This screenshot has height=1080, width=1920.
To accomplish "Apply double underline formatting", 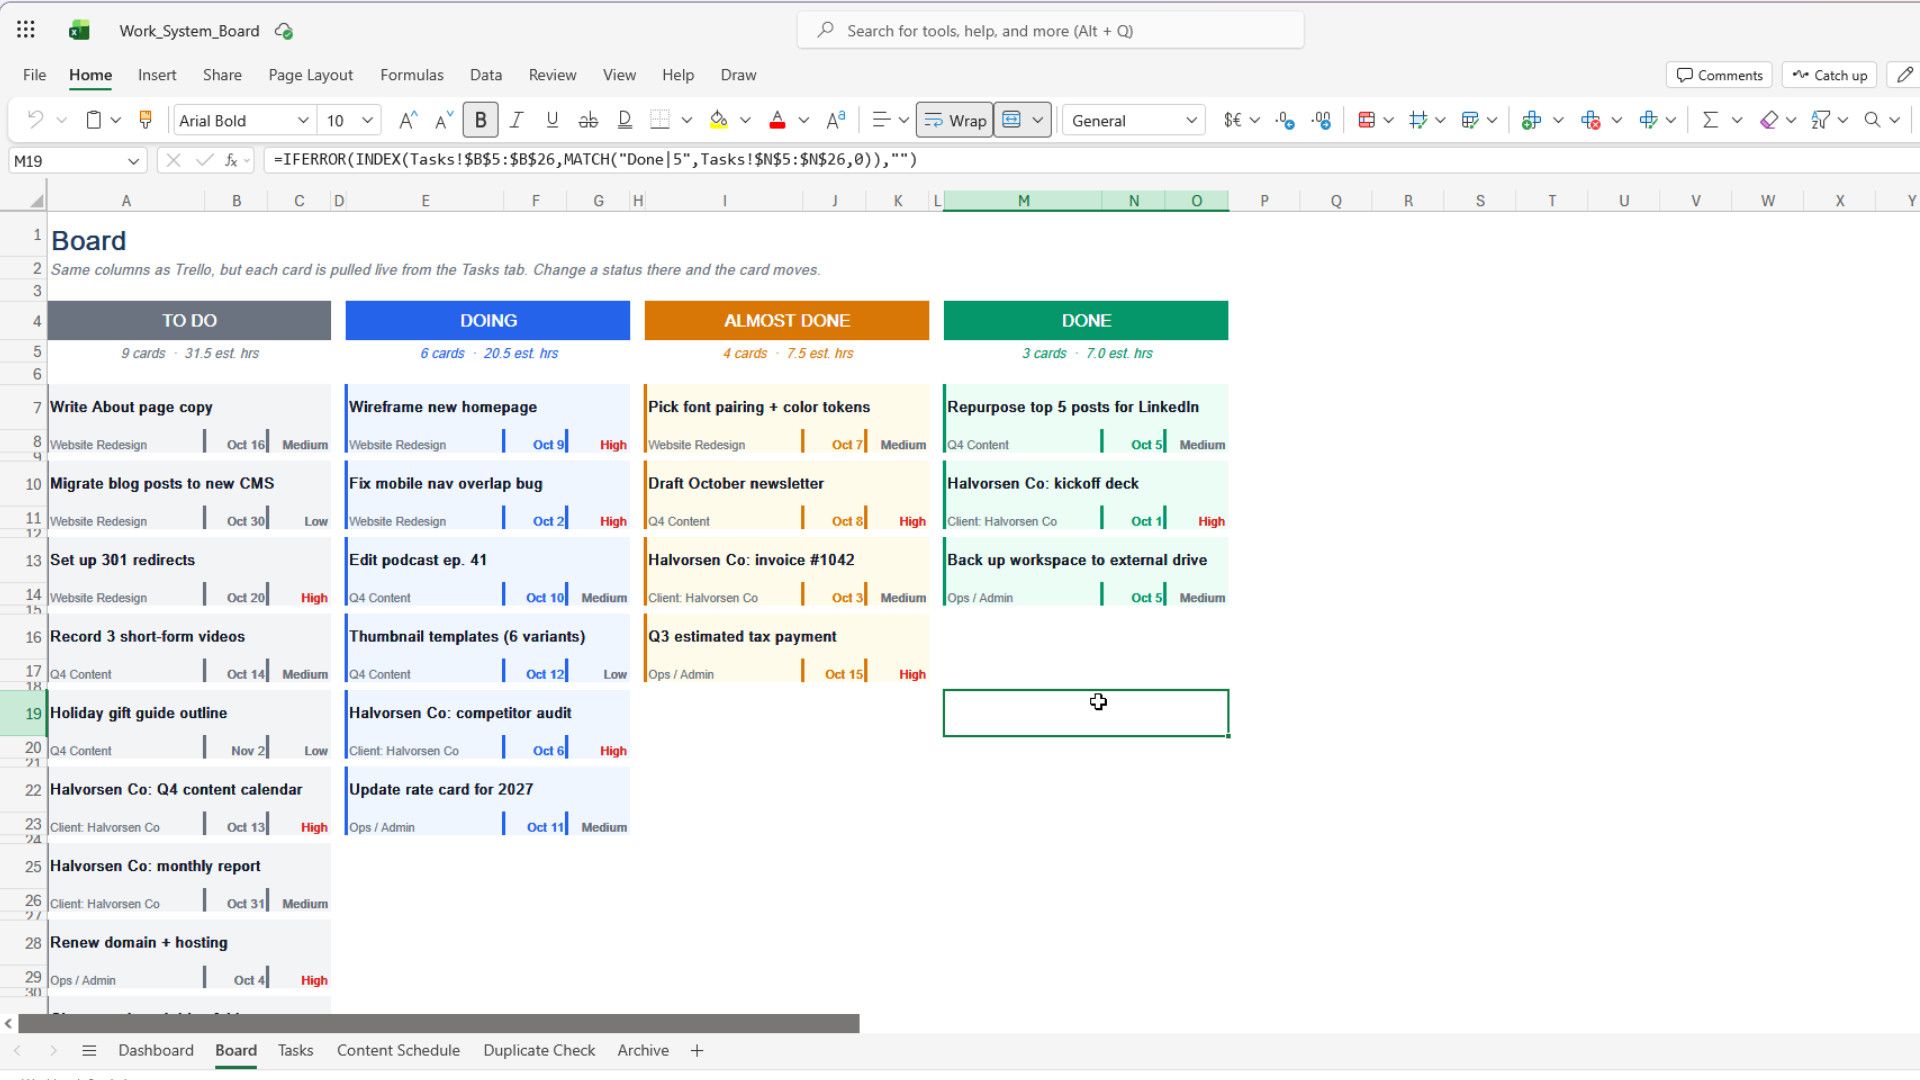I will pos(624,120).
